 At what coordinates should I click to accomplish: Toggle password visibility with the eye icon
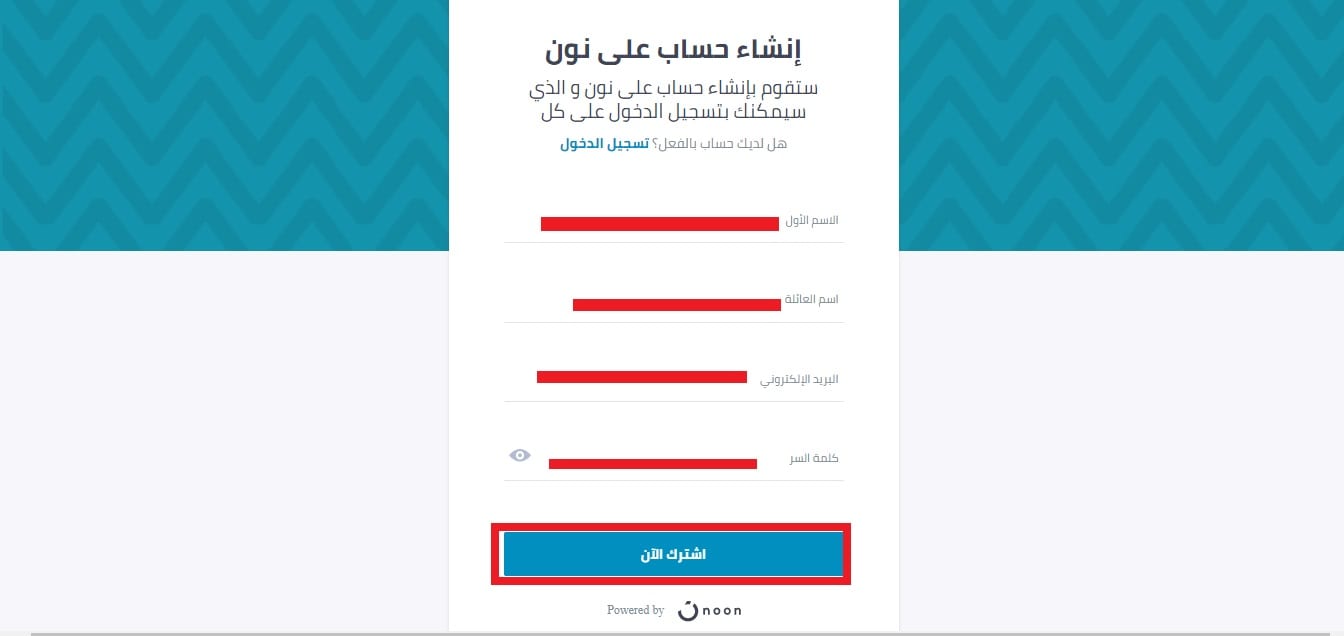[x=519, y=455]
